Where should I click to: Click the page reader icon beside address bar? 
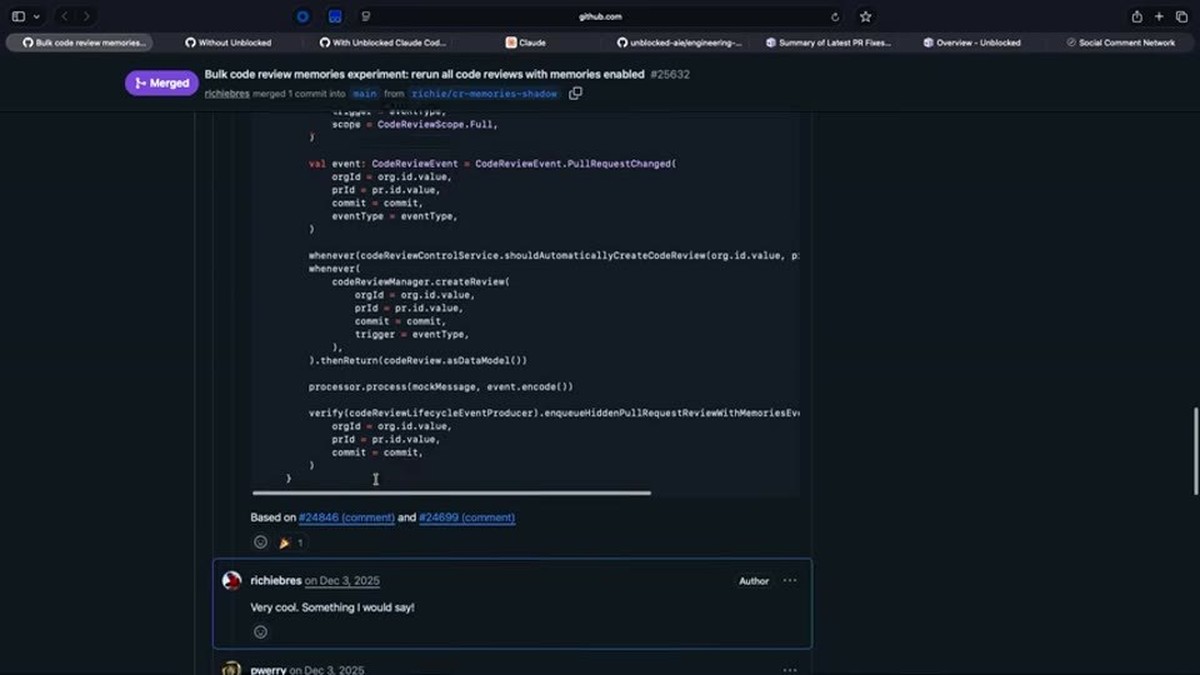click(366, 17)
